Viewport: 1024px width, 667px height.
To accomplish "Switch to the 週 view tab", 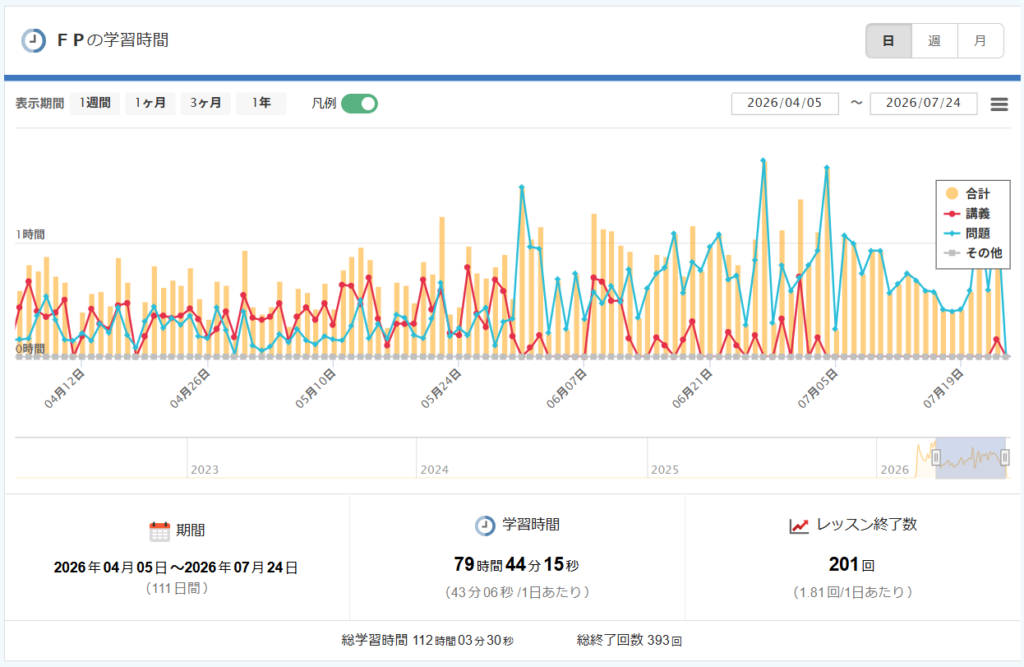I will point(935,41).
